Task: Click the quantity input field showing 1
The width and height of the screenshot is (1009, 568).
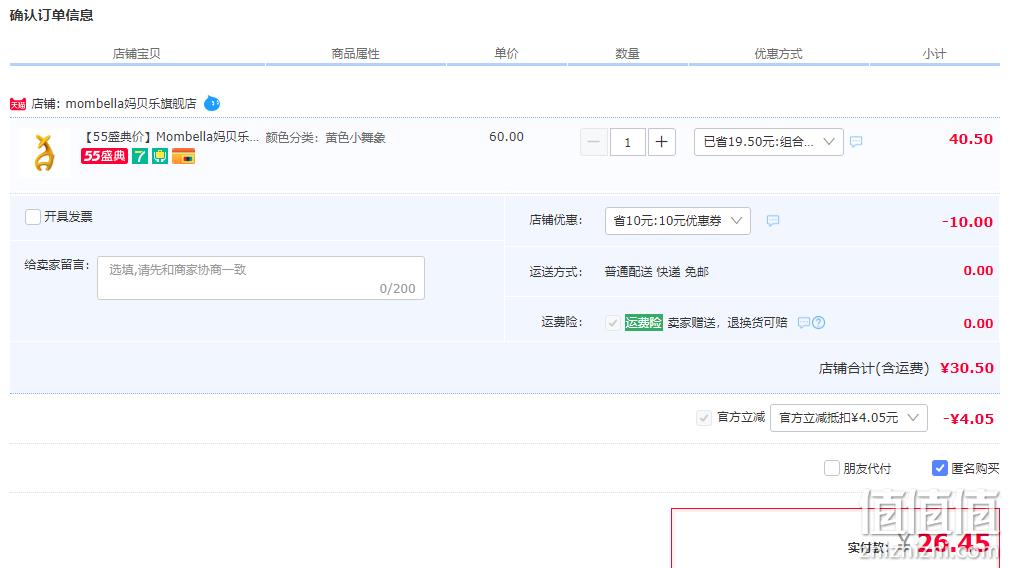Action: [x=627, y=142]
